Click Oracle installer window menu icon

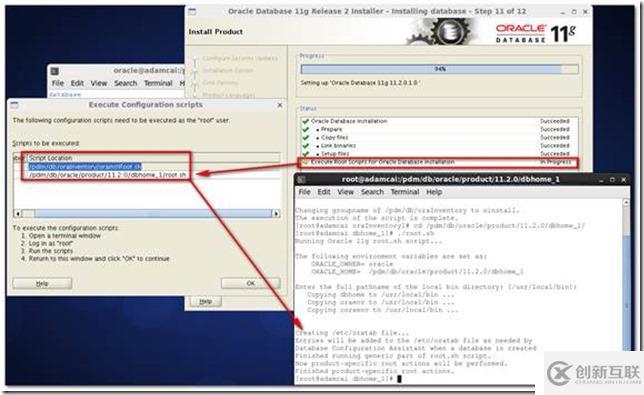[192, 11]
